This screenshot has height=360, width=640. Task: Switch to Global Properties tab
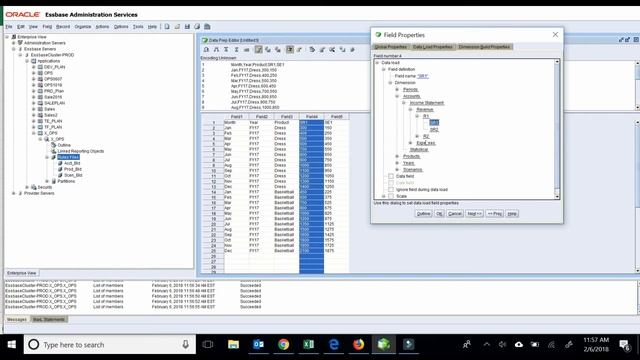391,47
